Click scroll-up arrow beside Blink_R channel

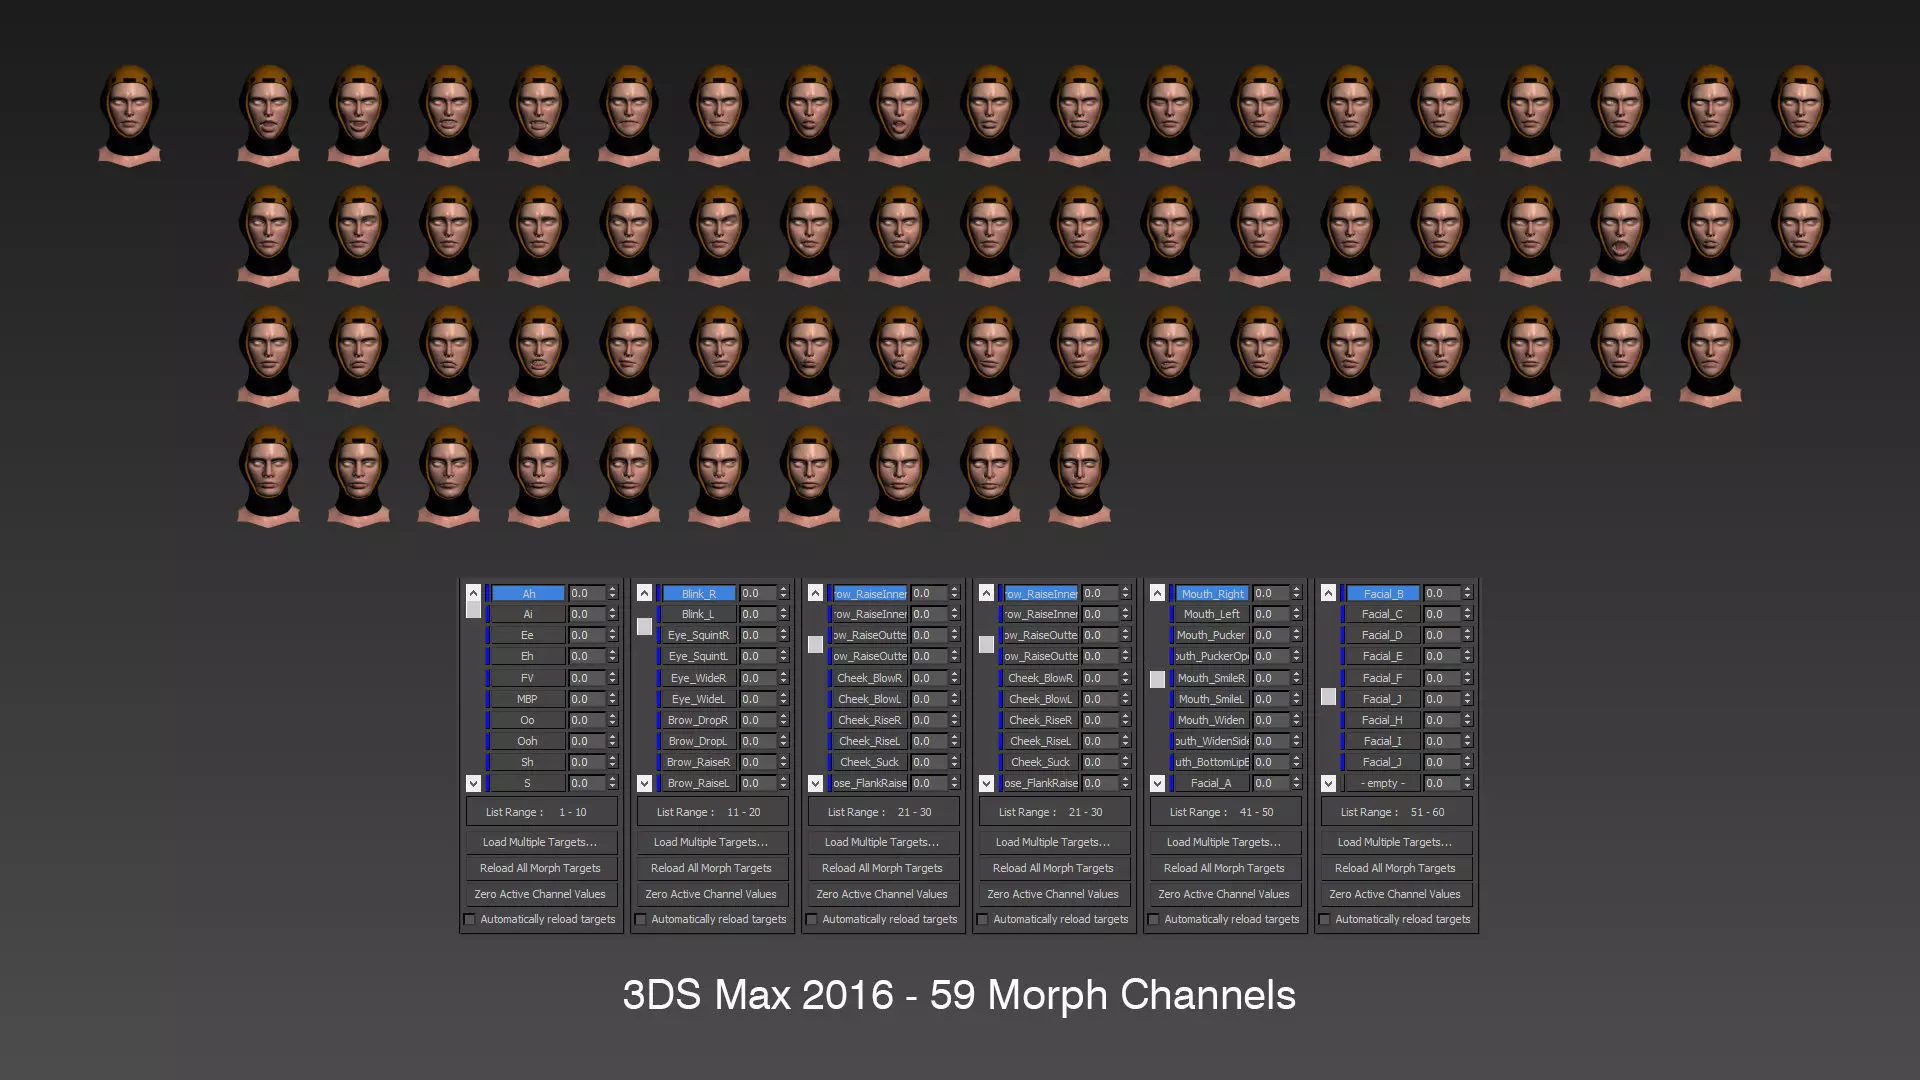644,593
